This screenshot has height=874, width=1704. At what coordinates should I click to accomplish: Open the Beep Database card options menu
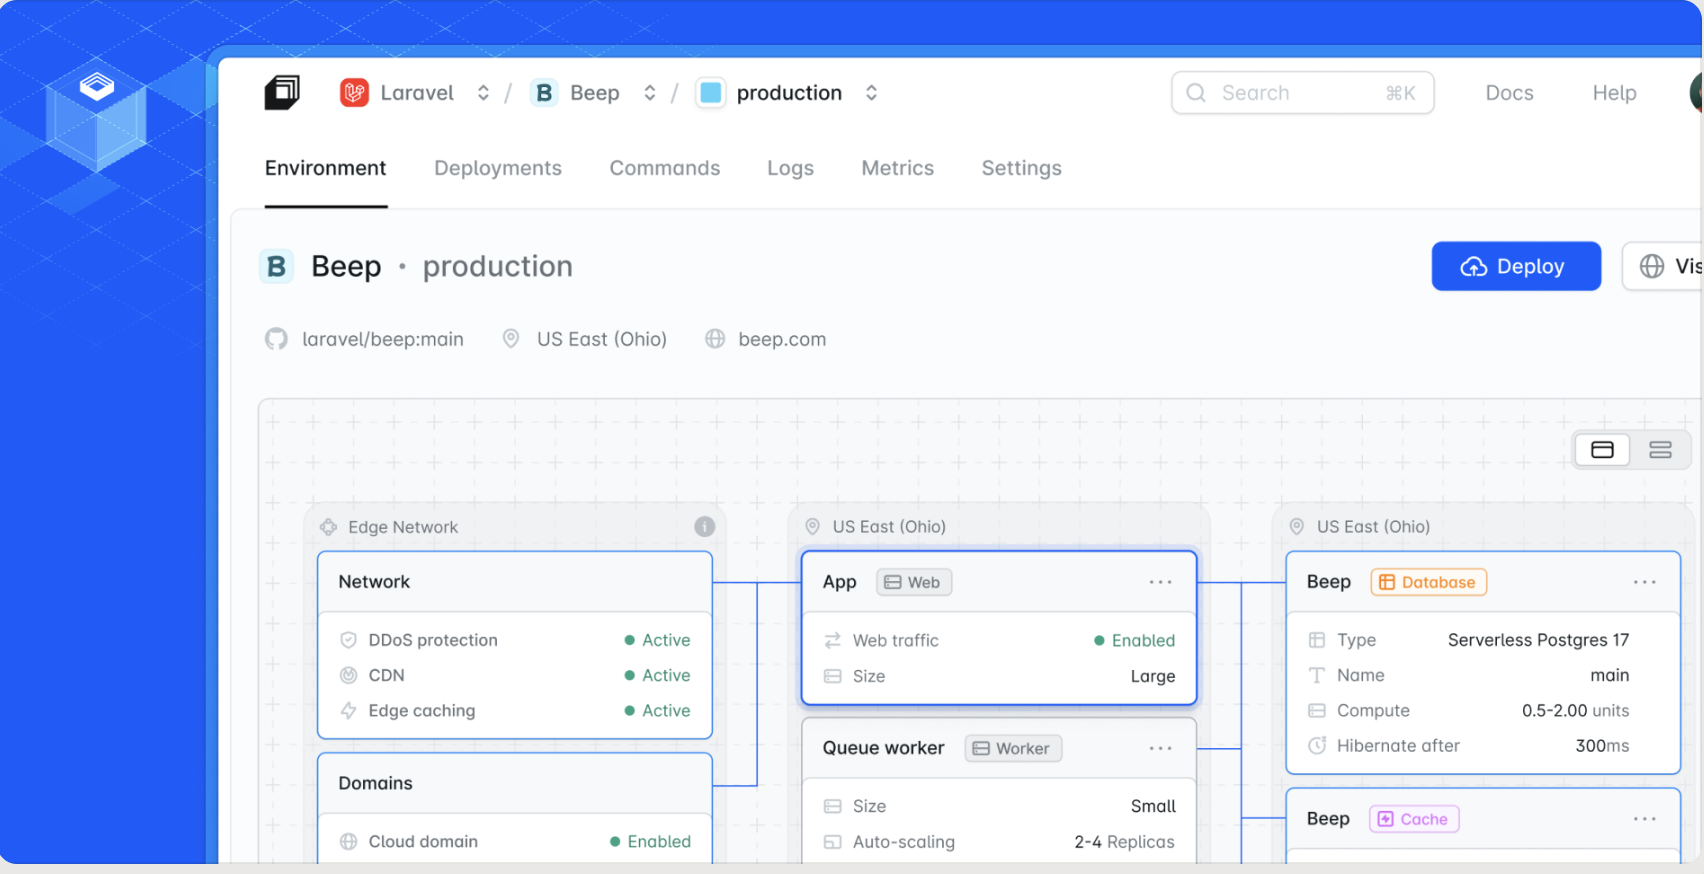tap(1644, 582)
